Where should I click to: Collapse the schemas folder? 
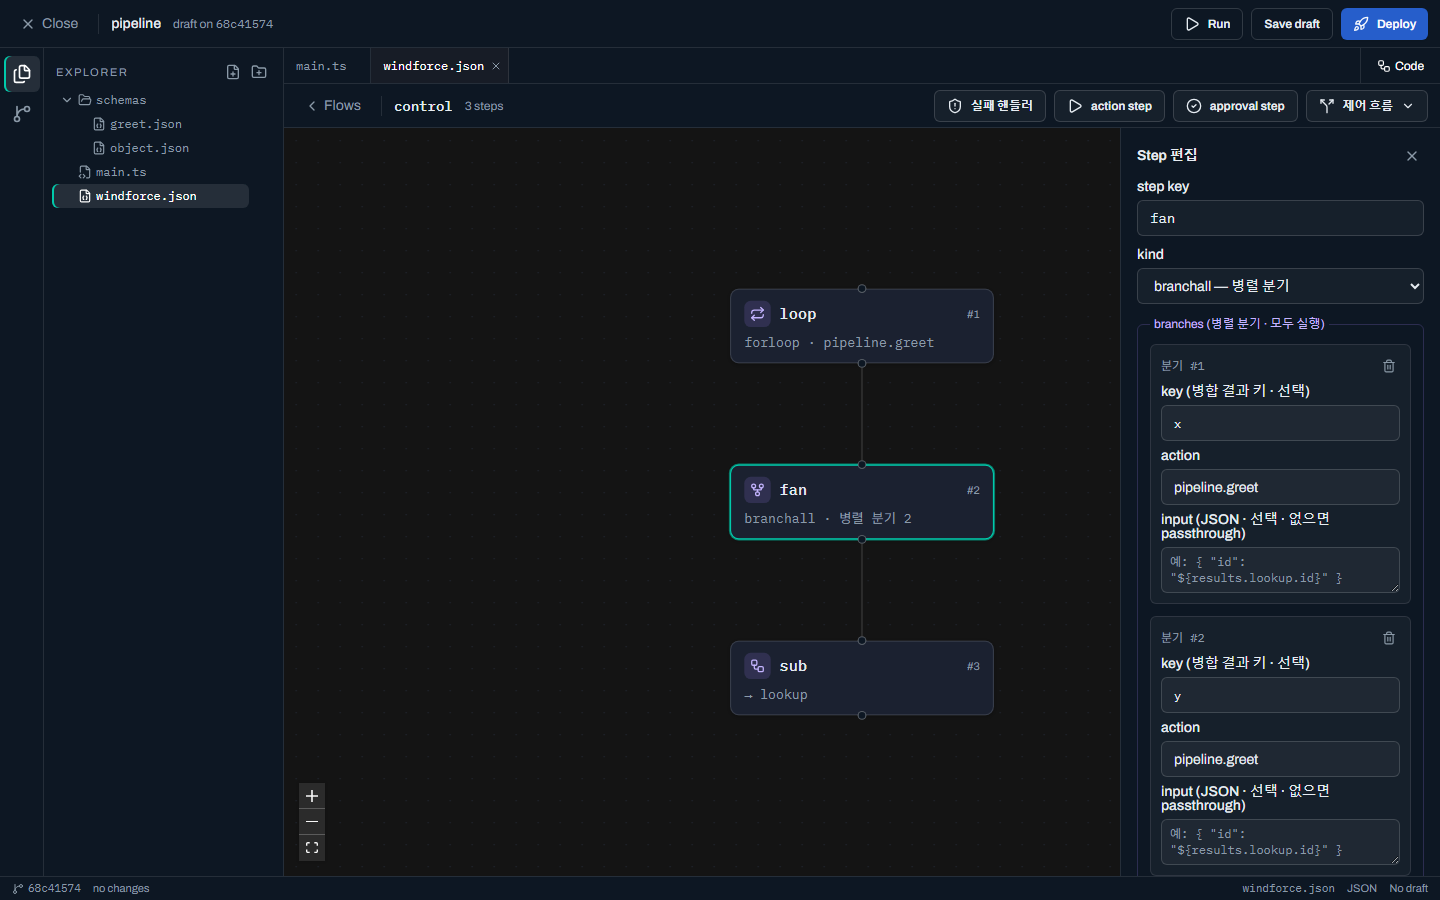pyautogui.click(x=67, y=100)
